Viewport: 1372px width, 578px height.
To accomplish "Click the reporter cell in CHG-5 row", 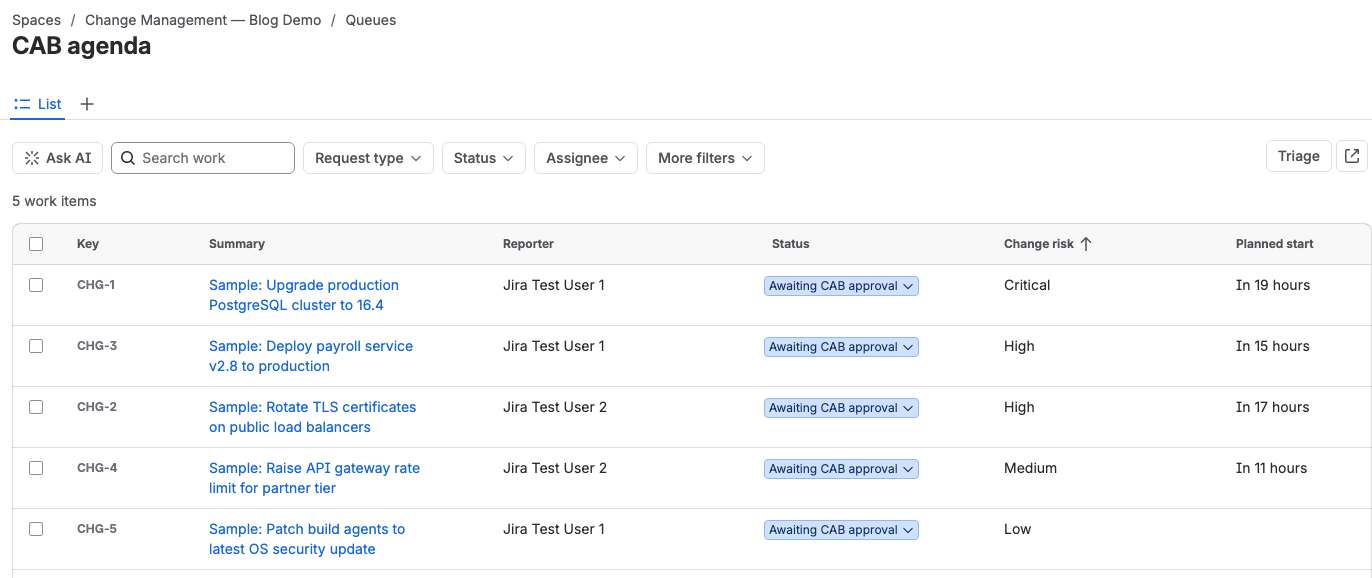I will (x=554, y=529).
